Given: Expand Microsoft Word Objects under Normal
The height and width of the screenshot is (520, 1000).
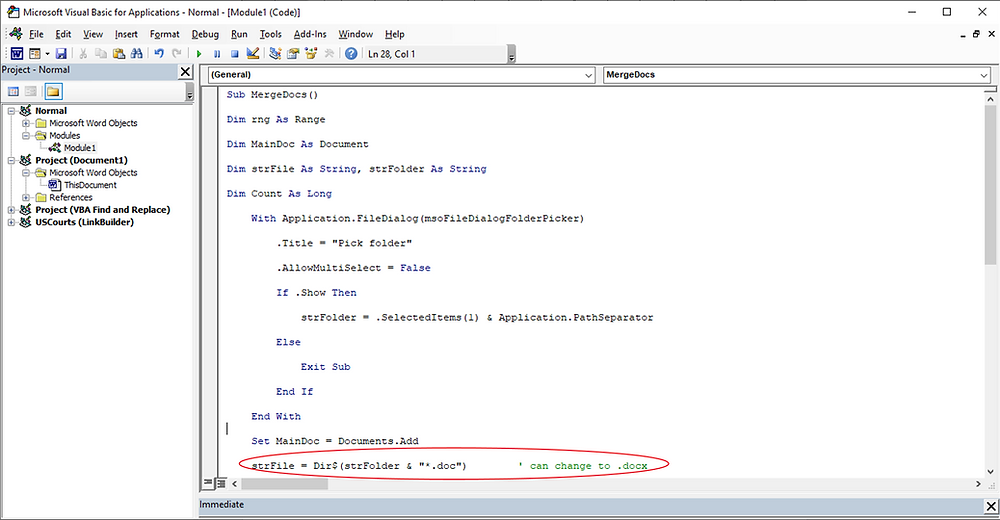Looking at the screenshot, I should point(26,123).
